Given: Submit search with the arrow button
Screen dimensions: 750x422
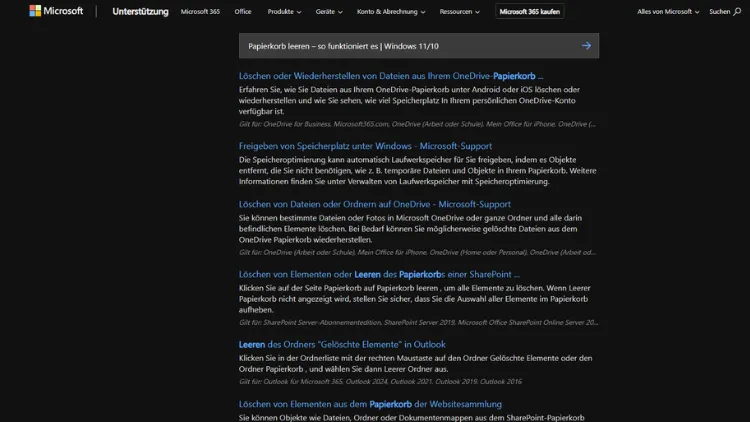Looking at the screenshot, I should 586,46.
